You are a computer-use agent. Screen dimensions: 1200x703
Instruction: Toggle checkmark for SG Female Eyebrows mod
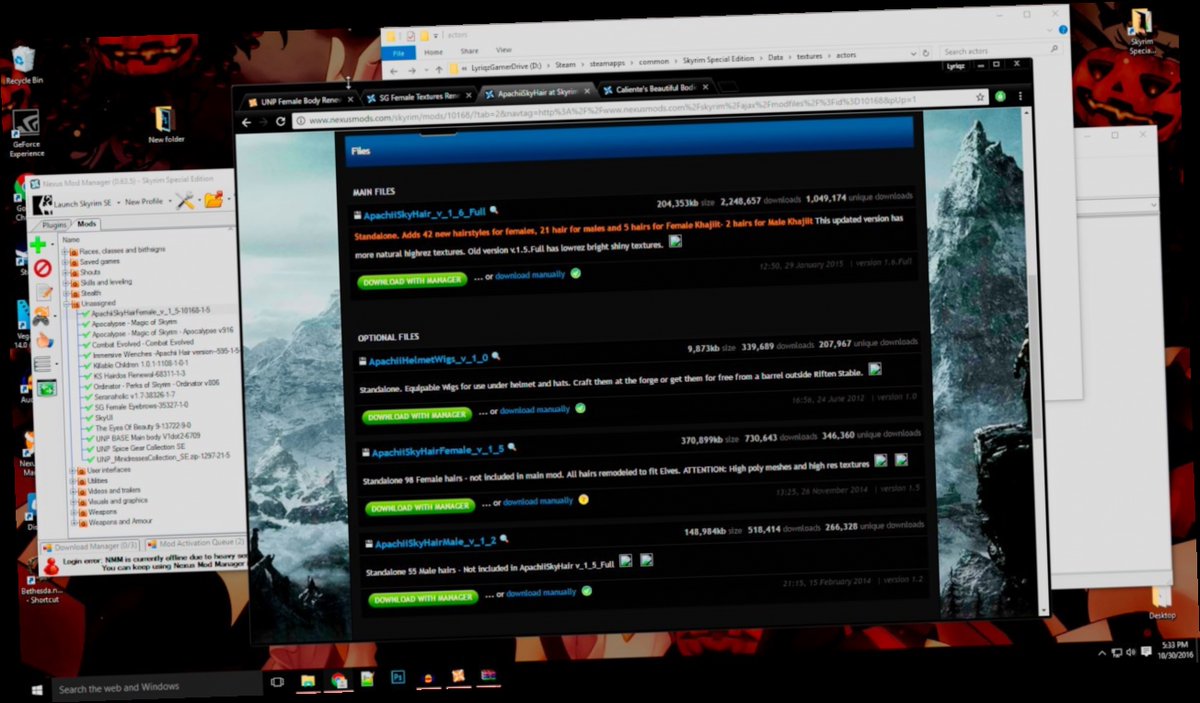(x=88, y=407)
